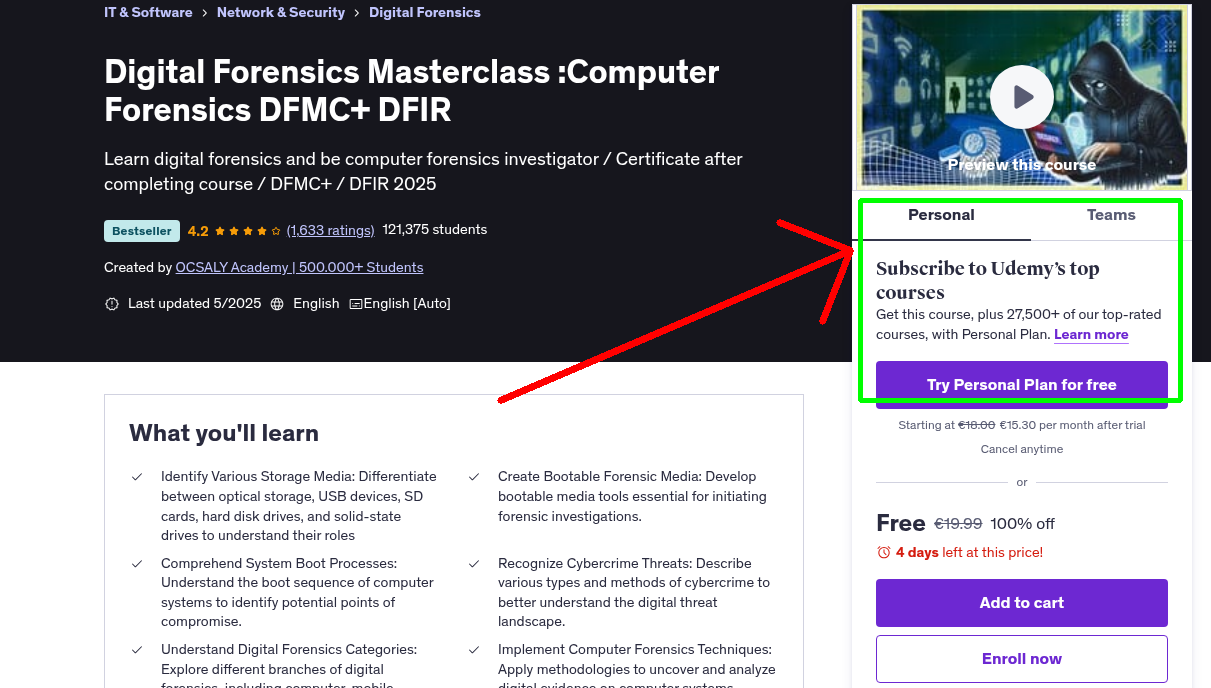The width and height of the screenshot is (1211, 688).
Task: Click the checkmark beside Understand Digital Forensics Categories
Action: click(x=137, y=650)
